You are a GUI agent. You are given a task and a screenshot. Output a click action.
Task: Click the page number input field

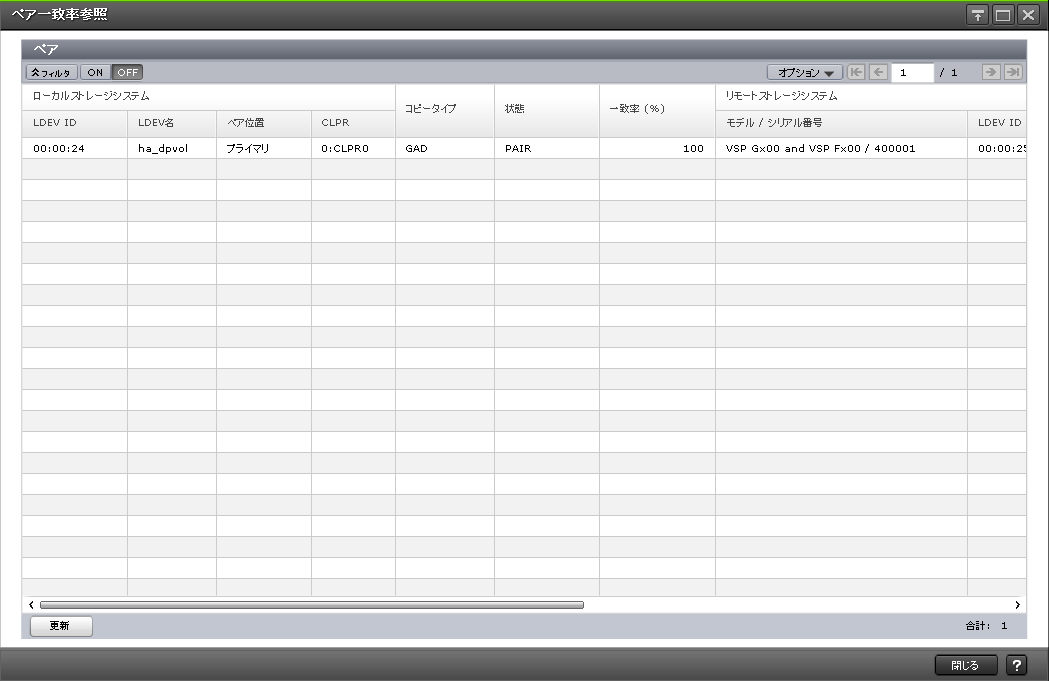[x=912, y=71]
